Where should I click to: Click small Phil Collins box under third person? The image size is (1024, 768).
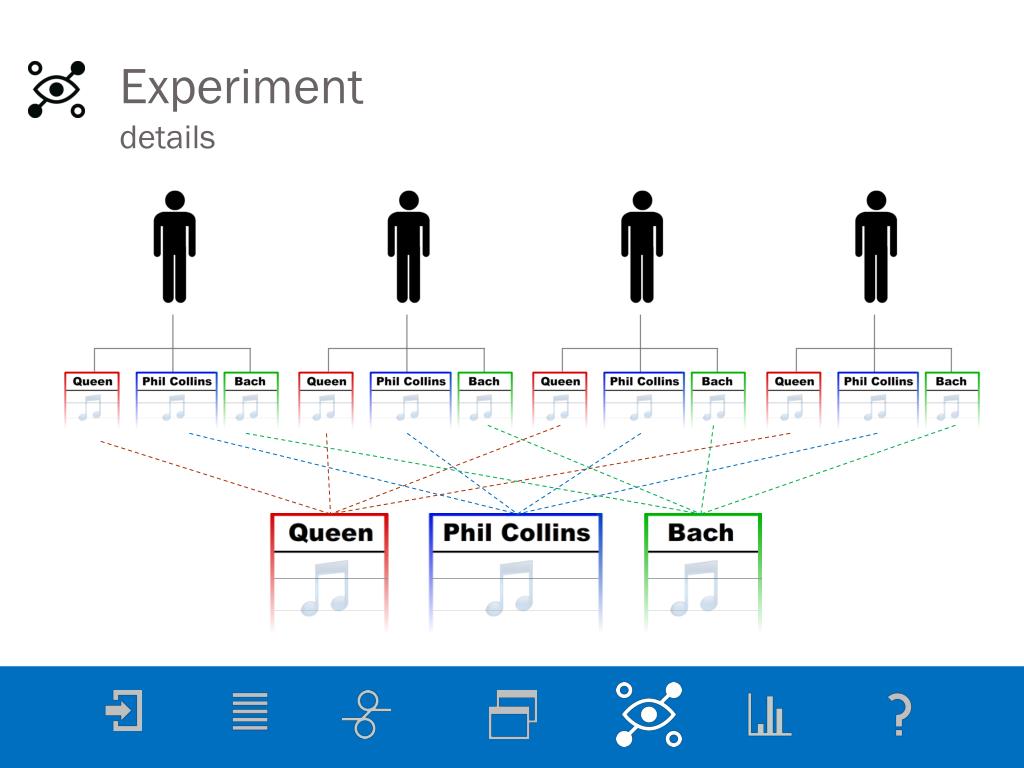pos(644,398)
